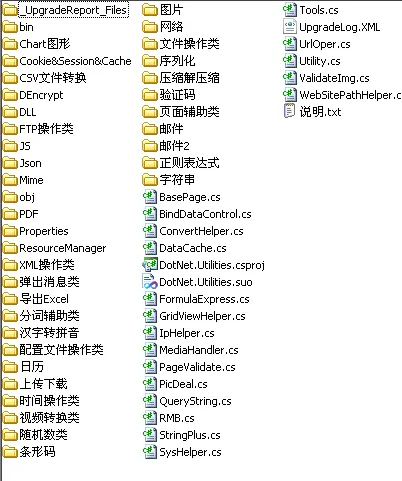Click the ResourceManager folder name
402x481 pixels.
tap(63, 248)
